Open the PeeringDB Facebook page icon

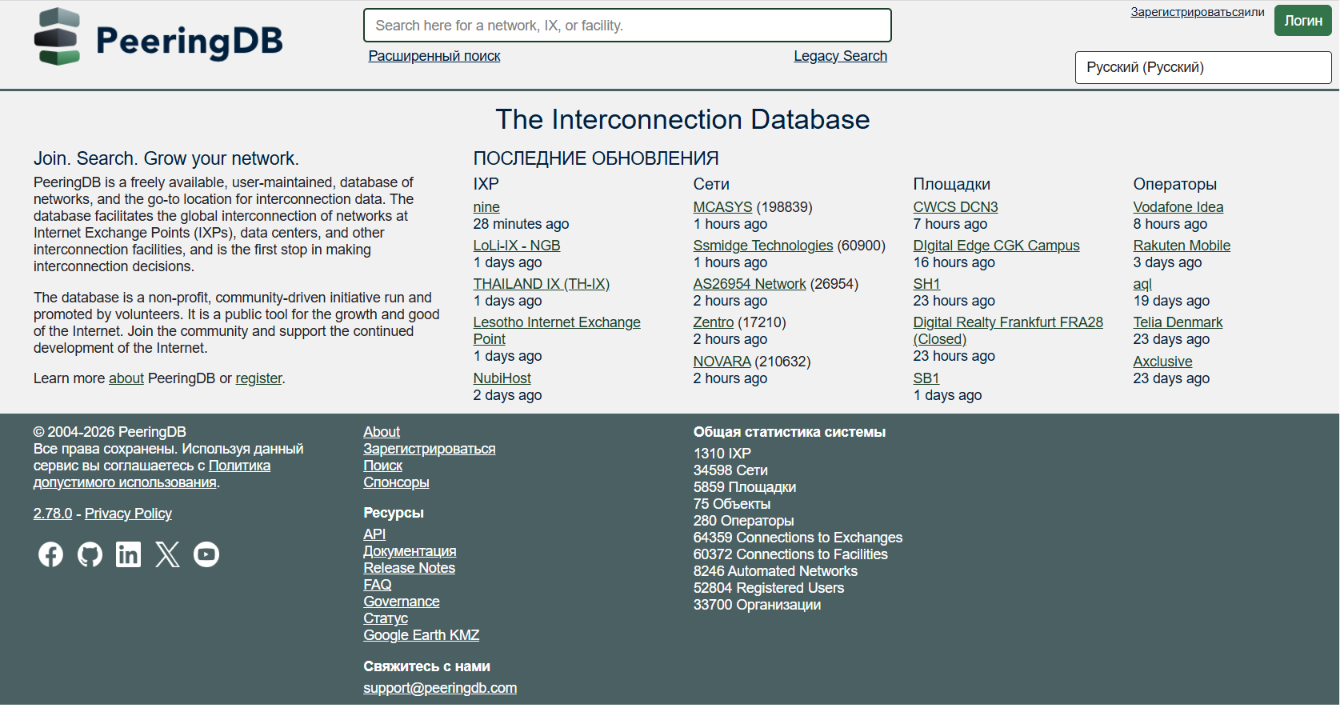[50, 554]
